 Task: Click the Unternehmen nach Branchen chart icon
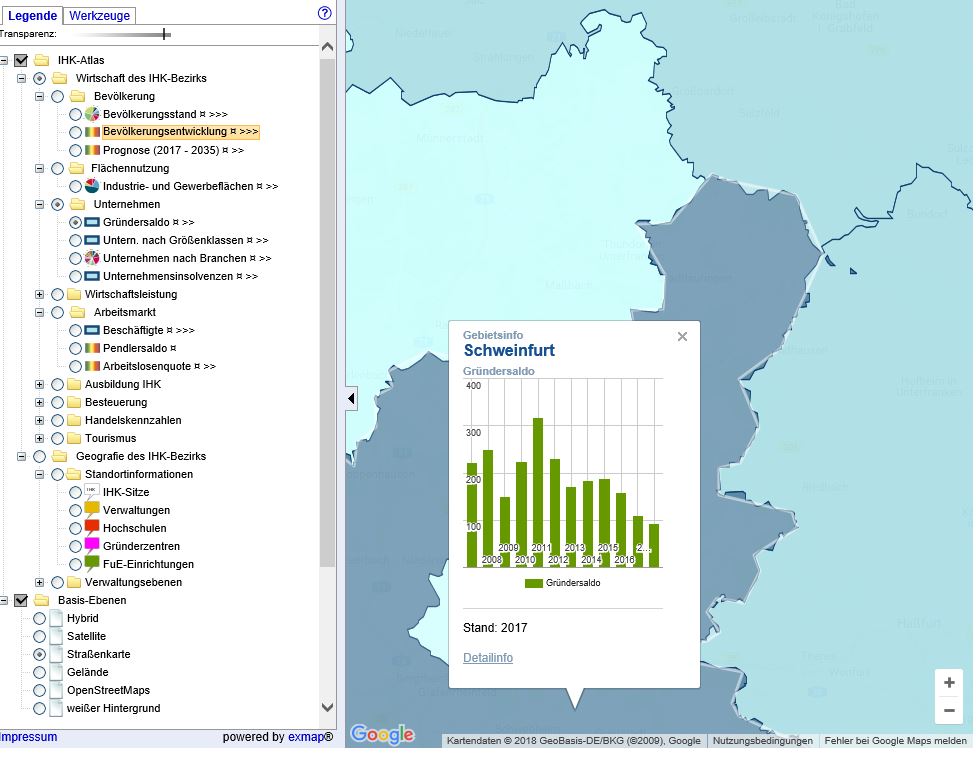click(92, 259)
